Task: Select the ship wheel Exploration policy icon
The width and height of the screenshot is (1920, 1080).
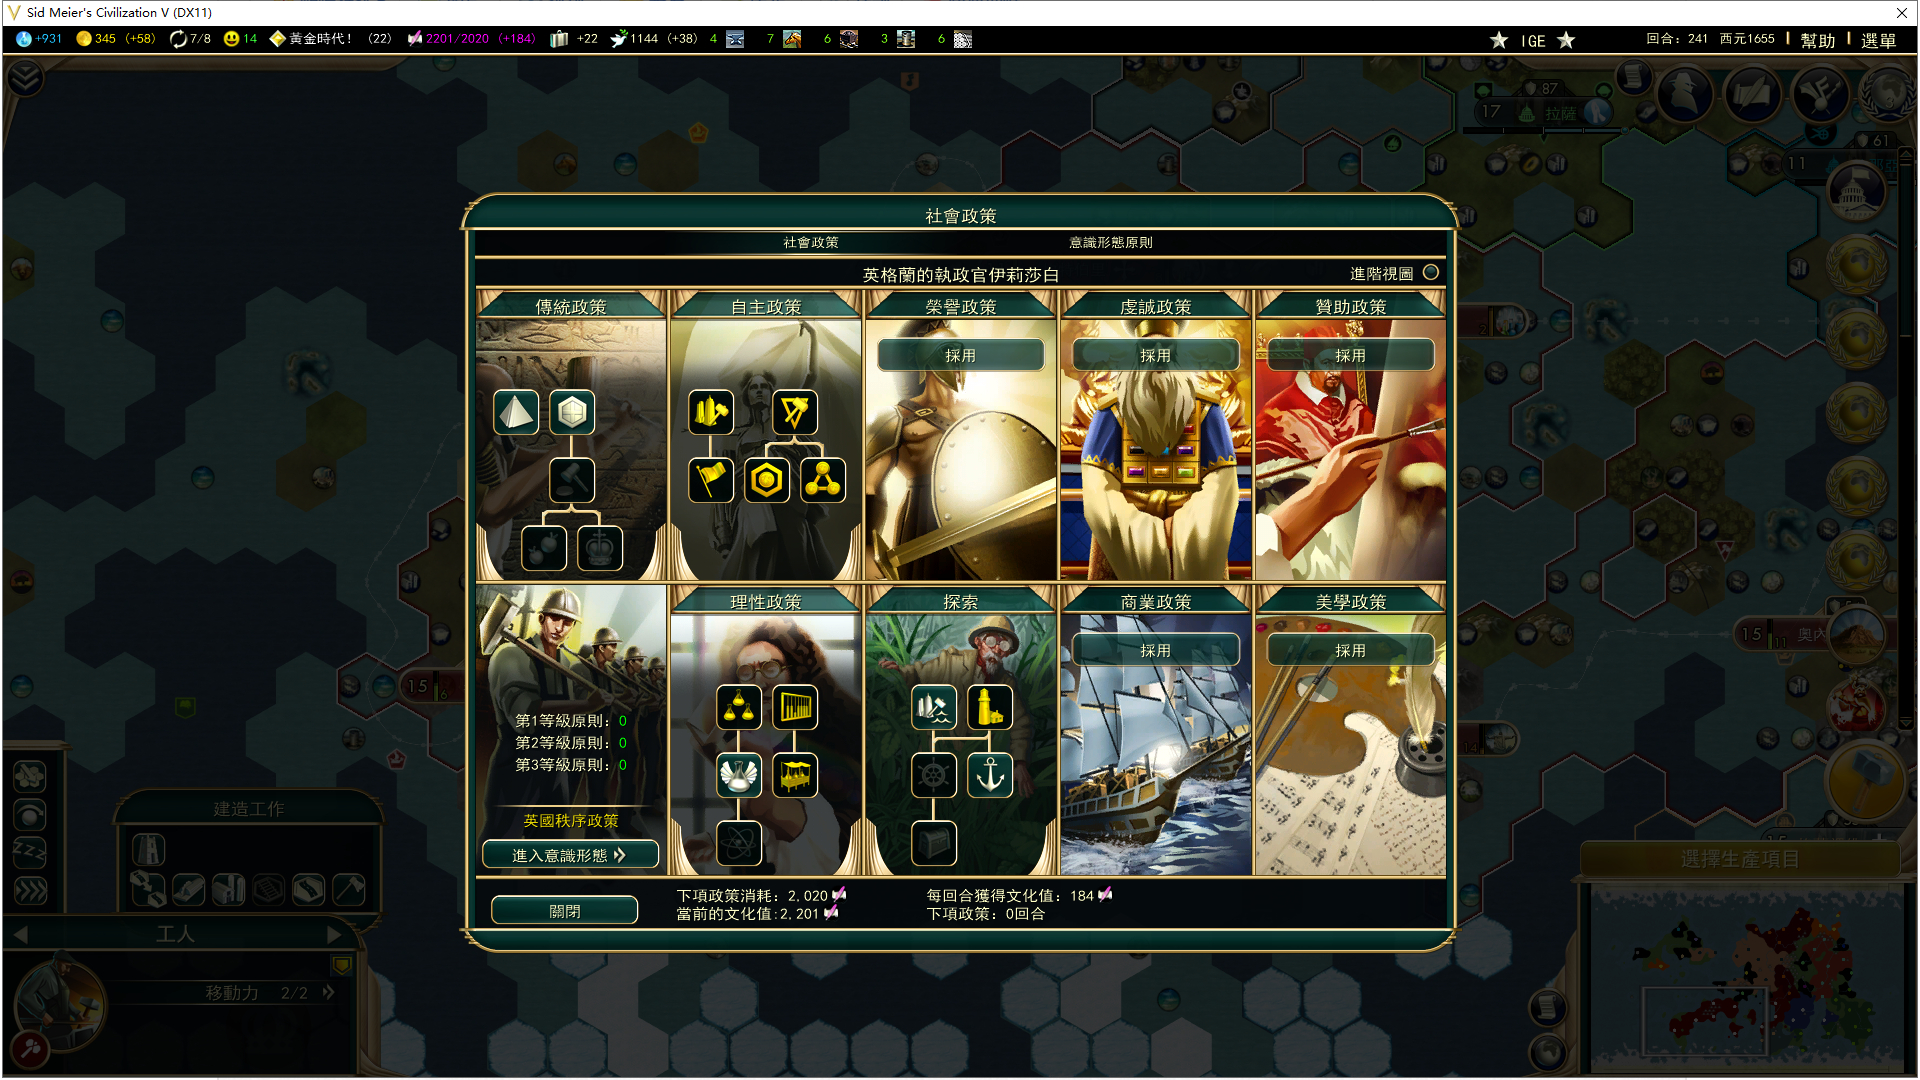Action: [934, 775]
